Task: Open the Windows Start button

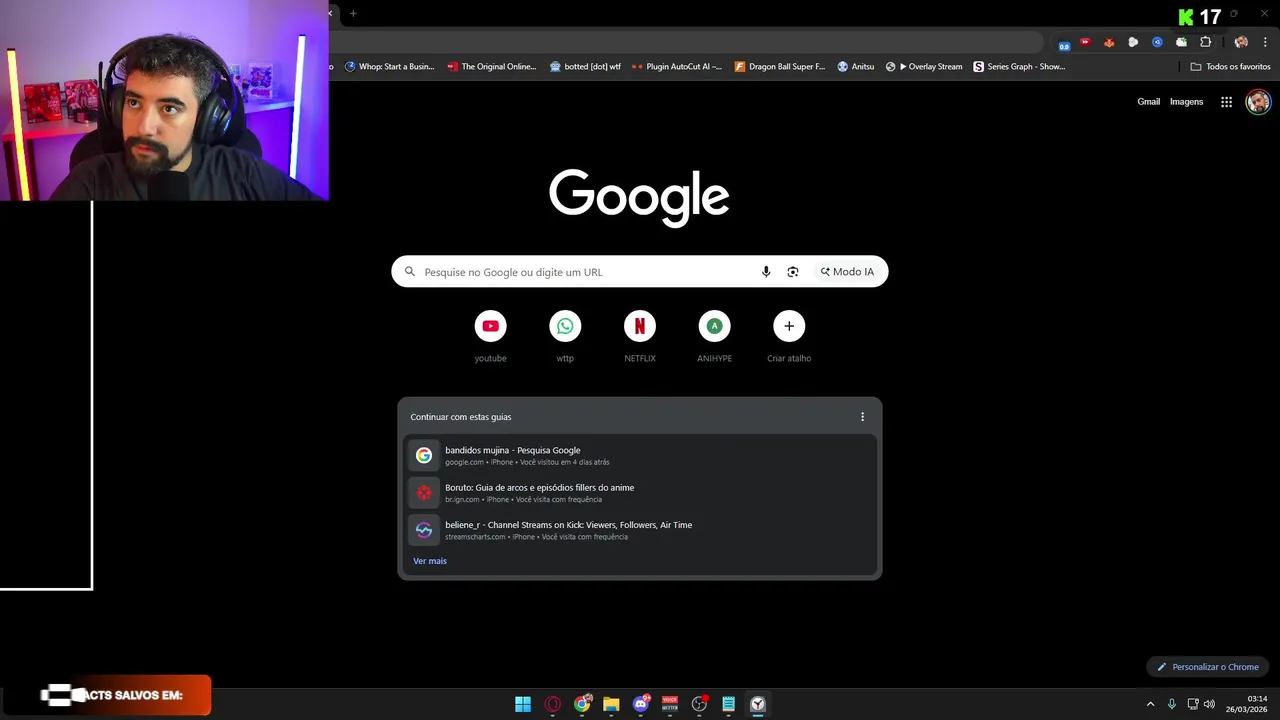Action: click(523, 704)
